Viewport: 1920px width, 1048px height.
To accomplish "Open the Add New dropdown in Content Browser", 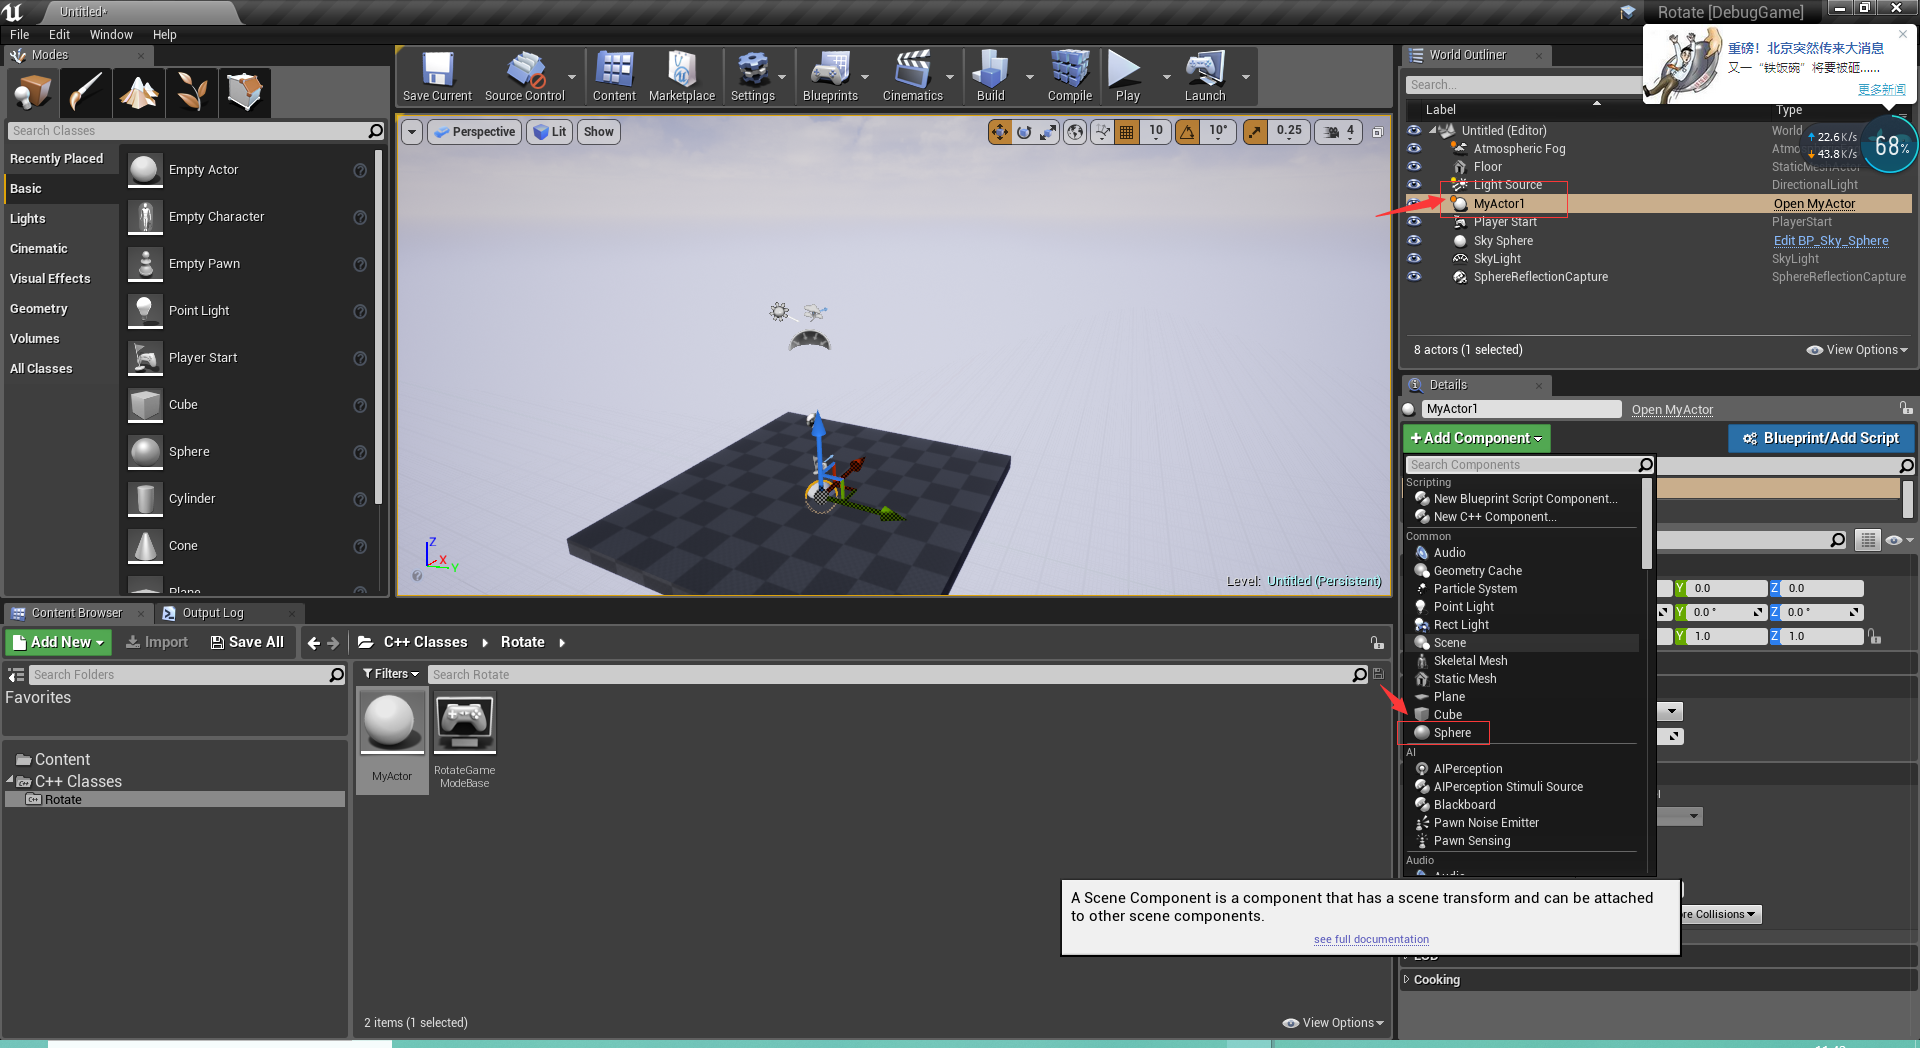I will pos(57,641).
